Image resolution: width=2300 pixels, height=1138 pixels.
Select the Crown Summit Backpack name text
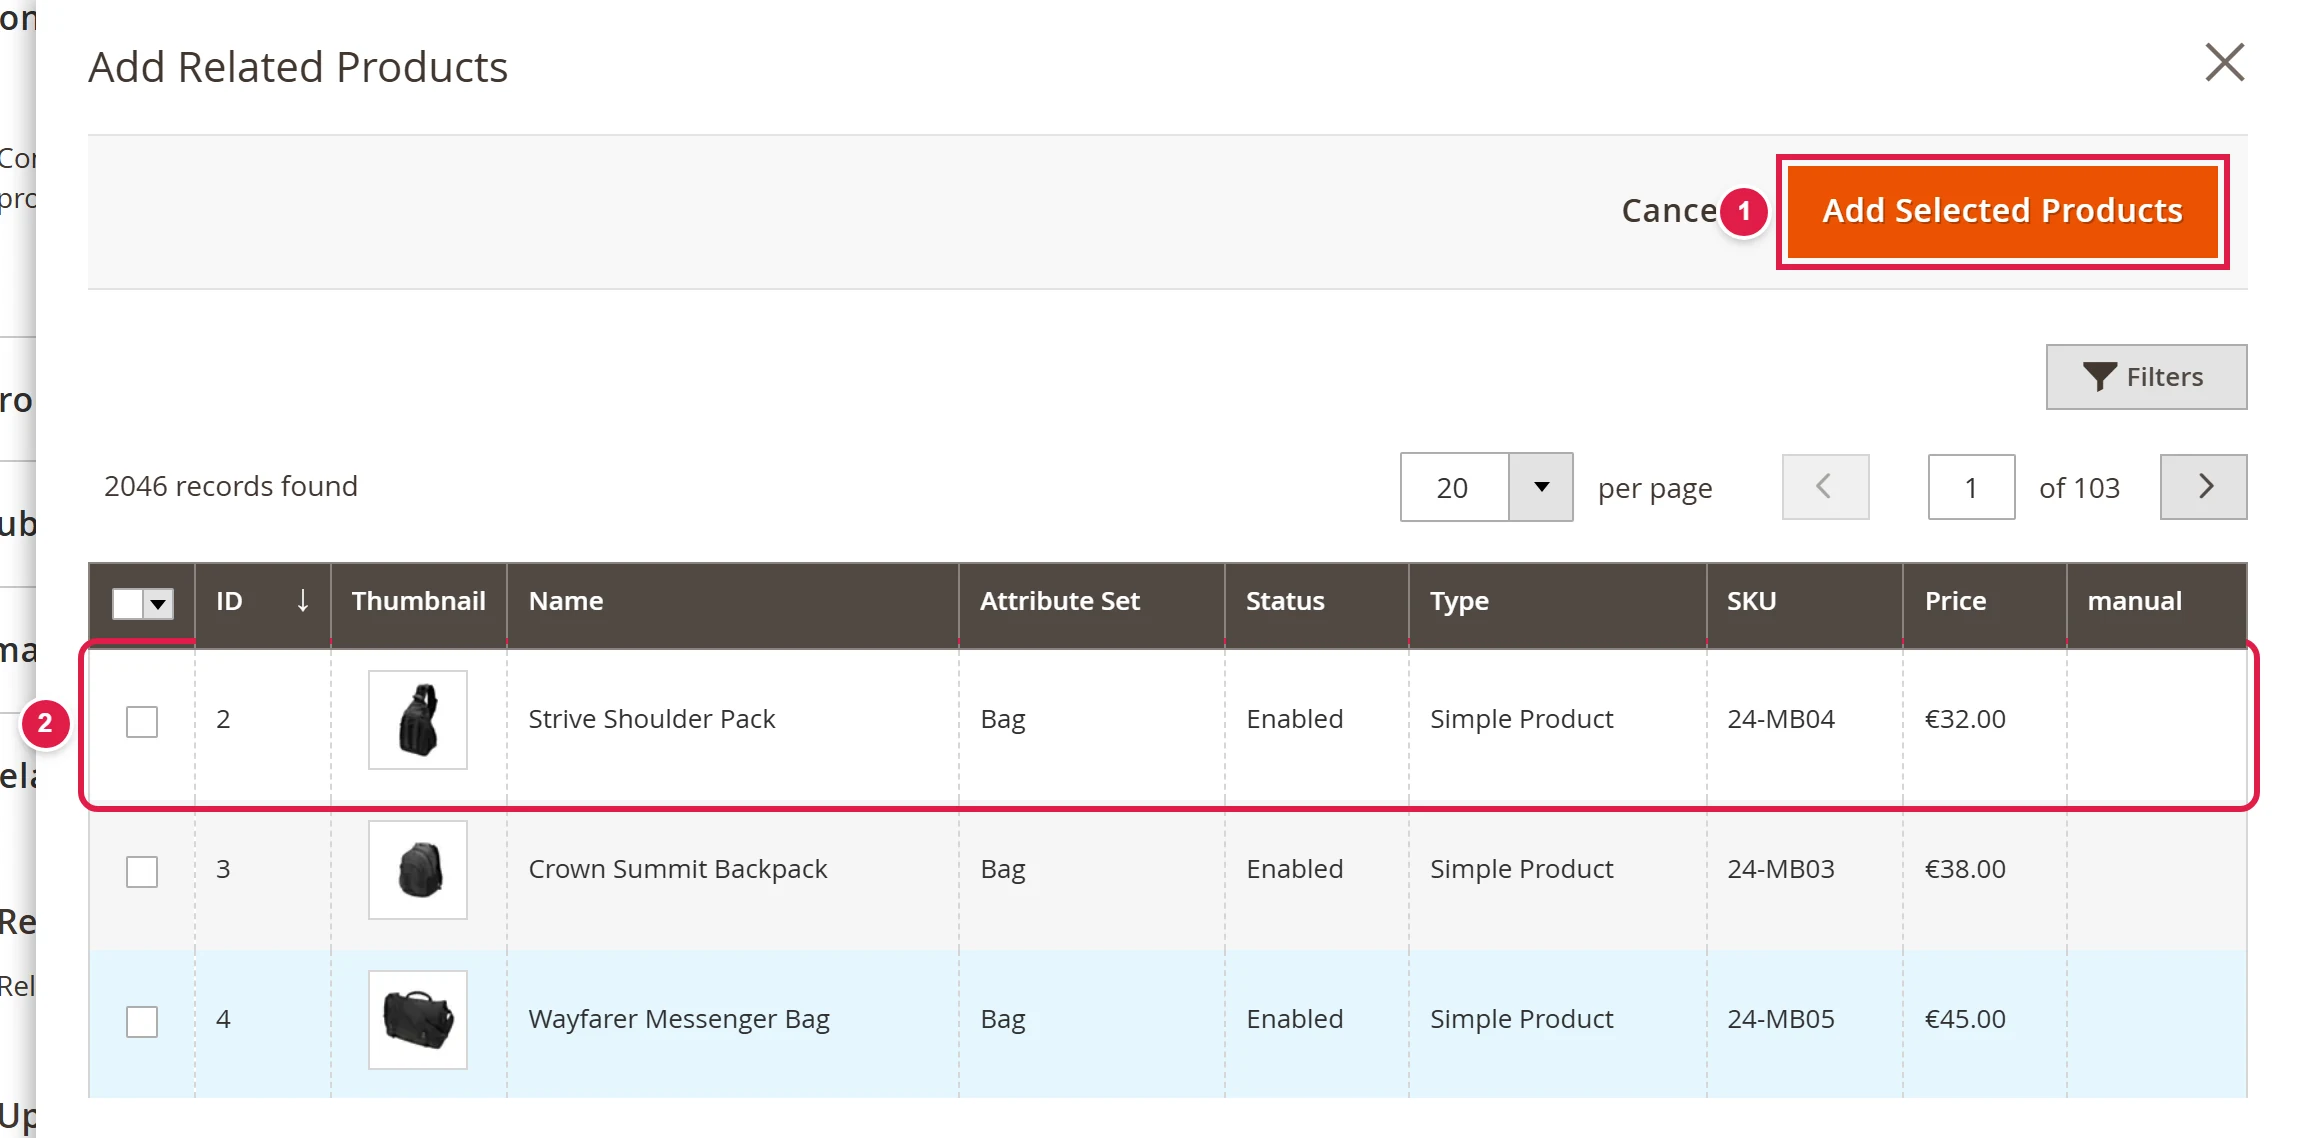678,869
